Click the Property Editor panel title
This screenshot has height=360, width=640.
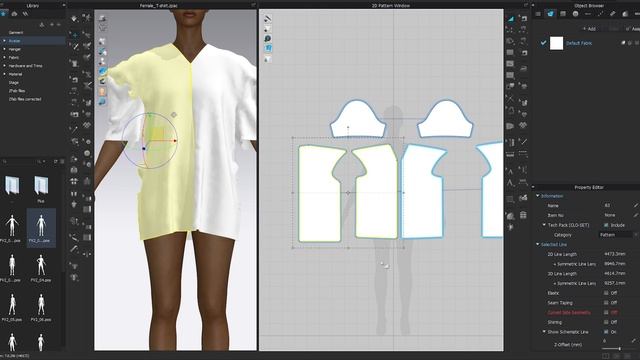589,187
